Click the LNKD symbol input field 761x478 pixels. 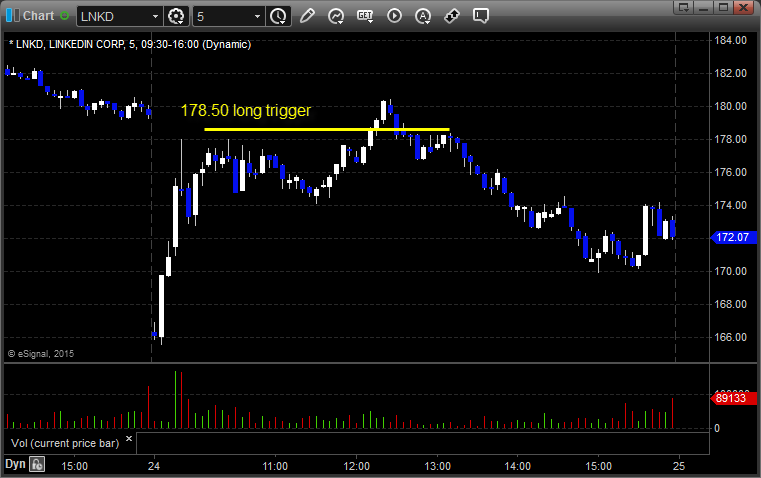(x=114, y=16)
